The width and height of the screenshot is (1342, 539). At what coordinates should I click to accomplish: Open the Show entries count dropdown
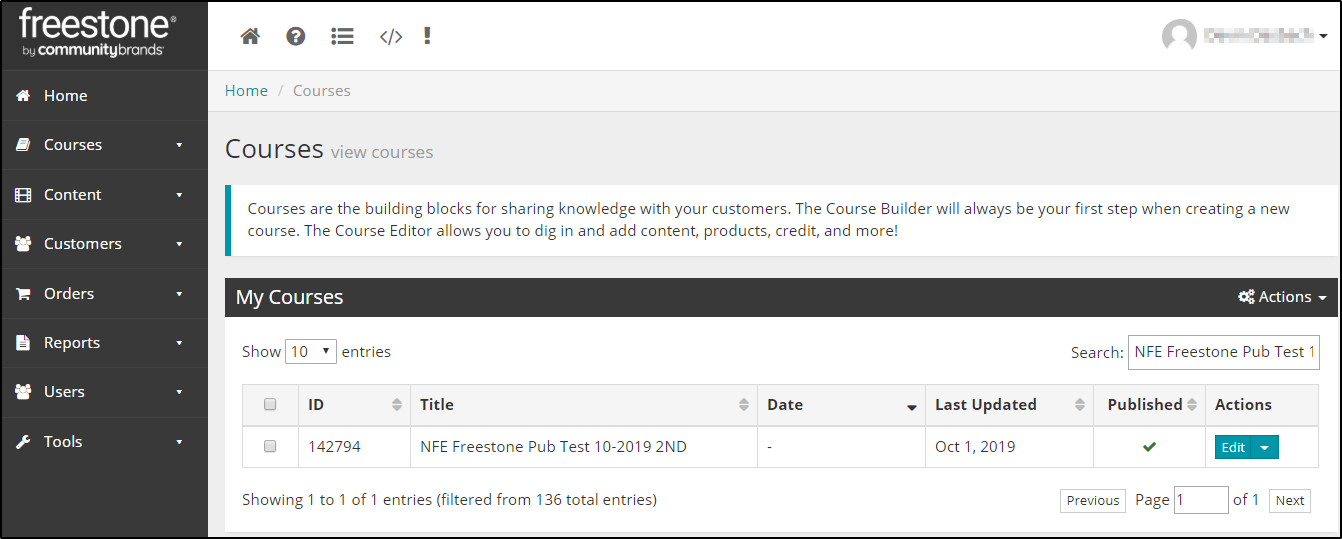click(x=311, y=352)
